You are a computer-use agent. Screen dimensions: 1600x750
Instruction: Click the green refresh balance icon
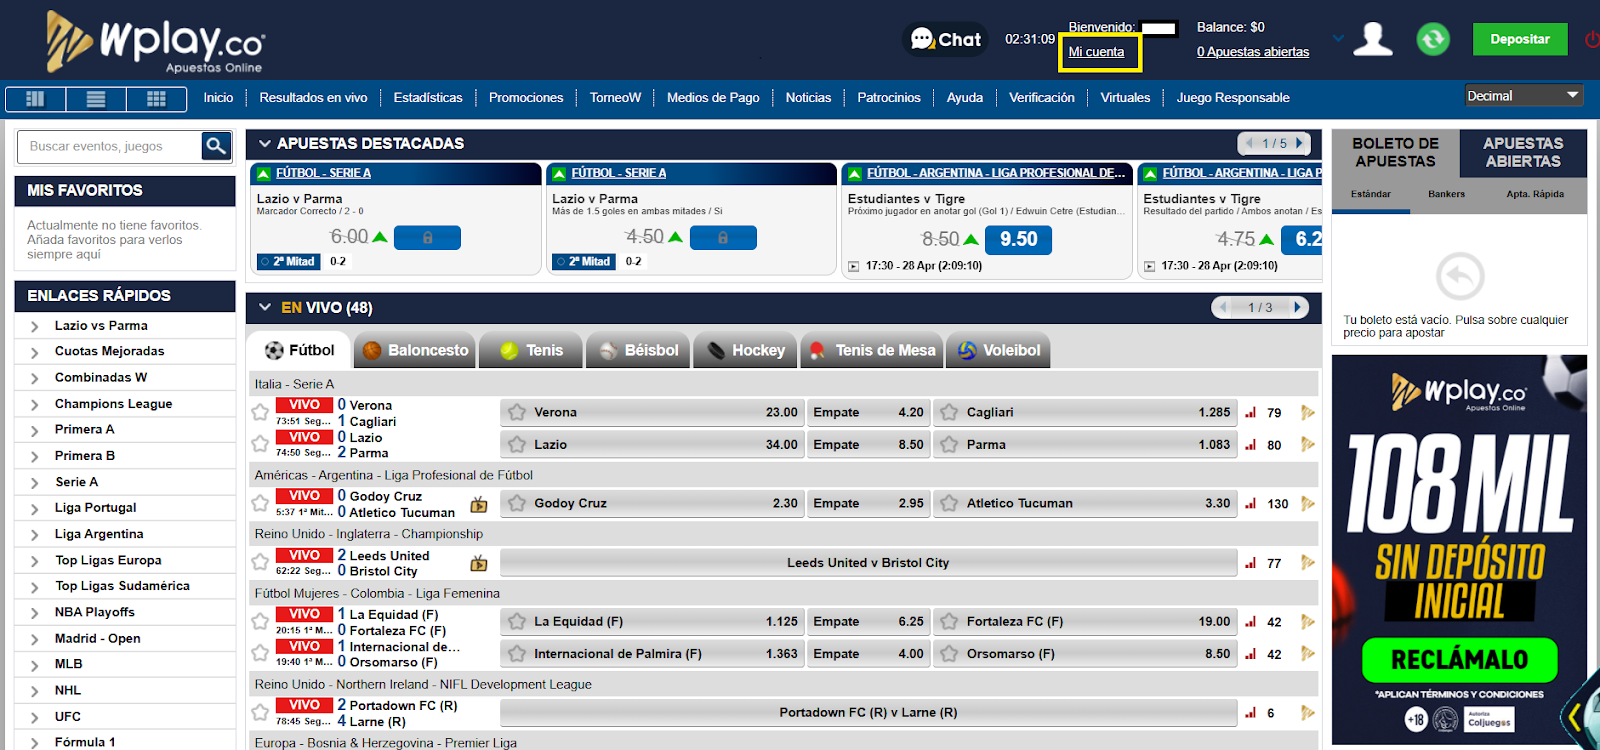pyautogui.click(x=1433, y=39)
